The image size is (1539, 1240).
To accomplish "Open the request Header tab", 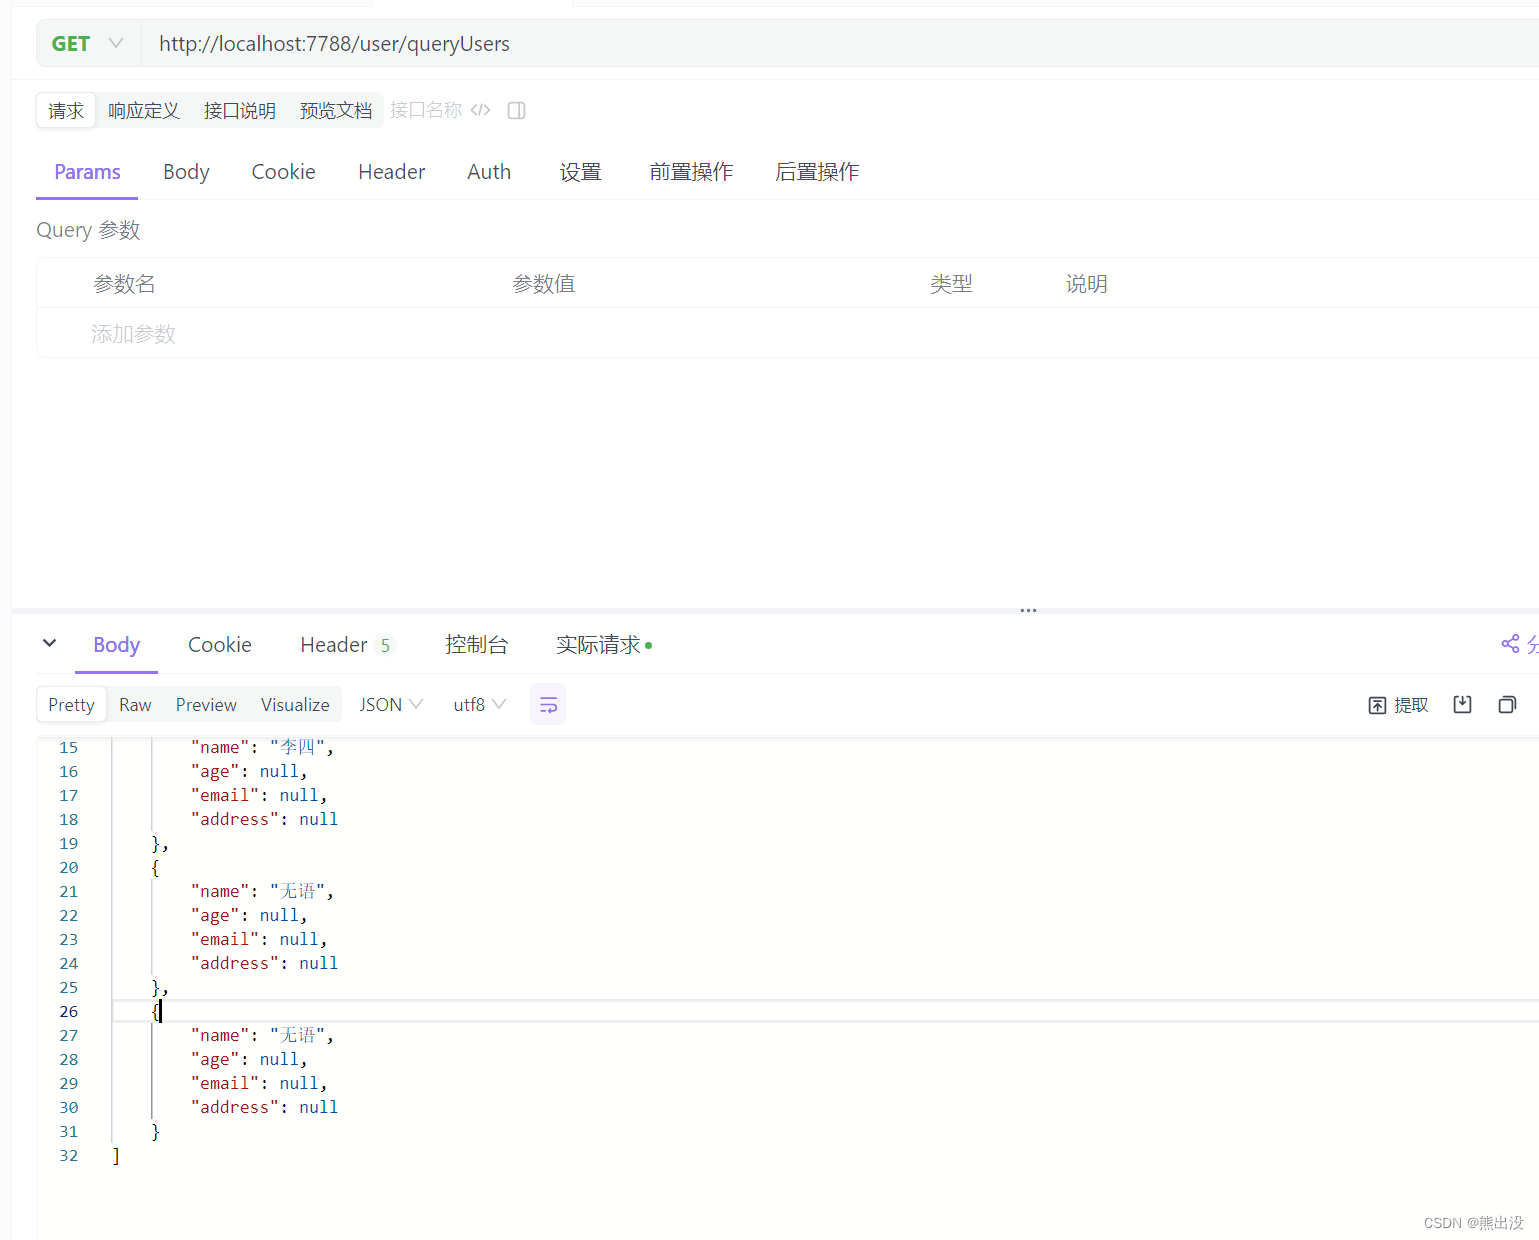I will (x=392, y=172).
